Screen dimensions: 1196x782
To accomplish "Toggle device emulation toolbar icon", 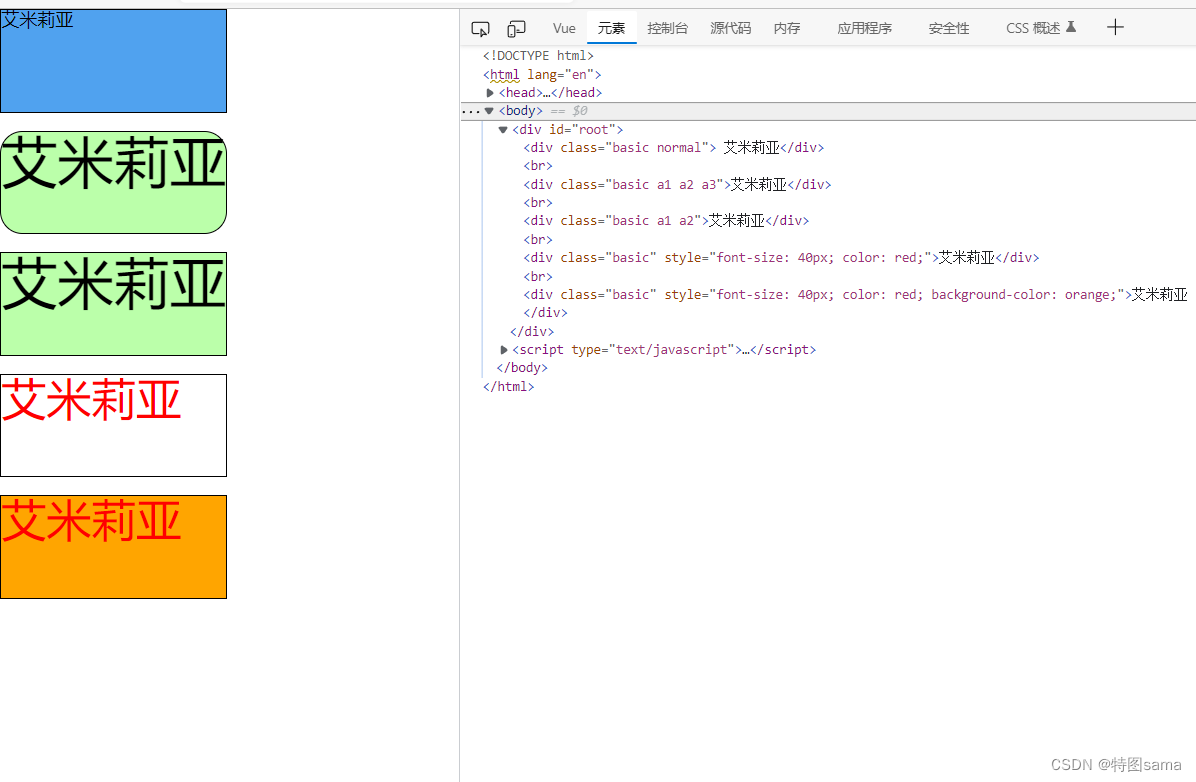I will pos(516,29).
